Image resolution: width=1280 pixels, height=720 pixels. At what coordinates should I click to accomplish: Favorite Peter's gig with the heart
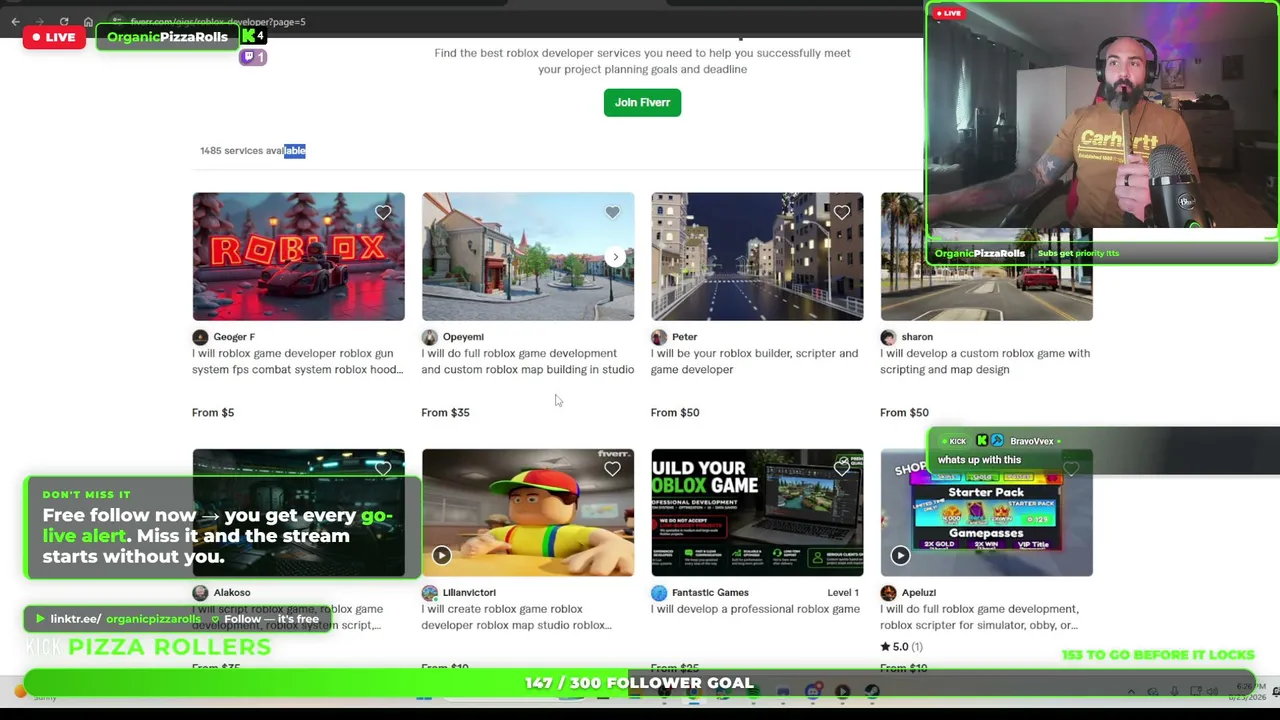tap(841, 212)
